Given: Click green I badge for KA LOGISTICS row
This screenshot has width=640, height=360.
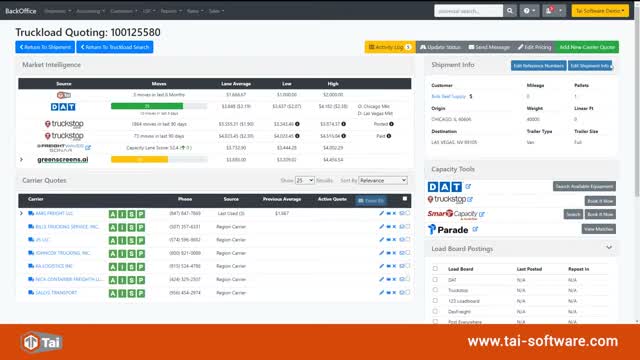Looking at the screenshot, I should tap(122, 267).
